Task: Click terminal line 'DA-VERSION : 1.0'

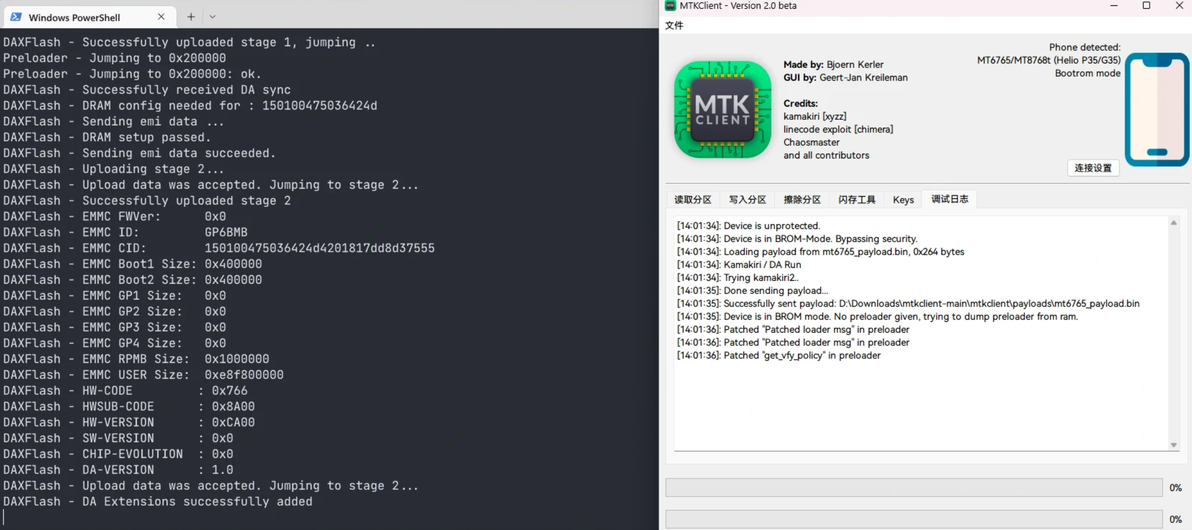Action: pos(118,470)
